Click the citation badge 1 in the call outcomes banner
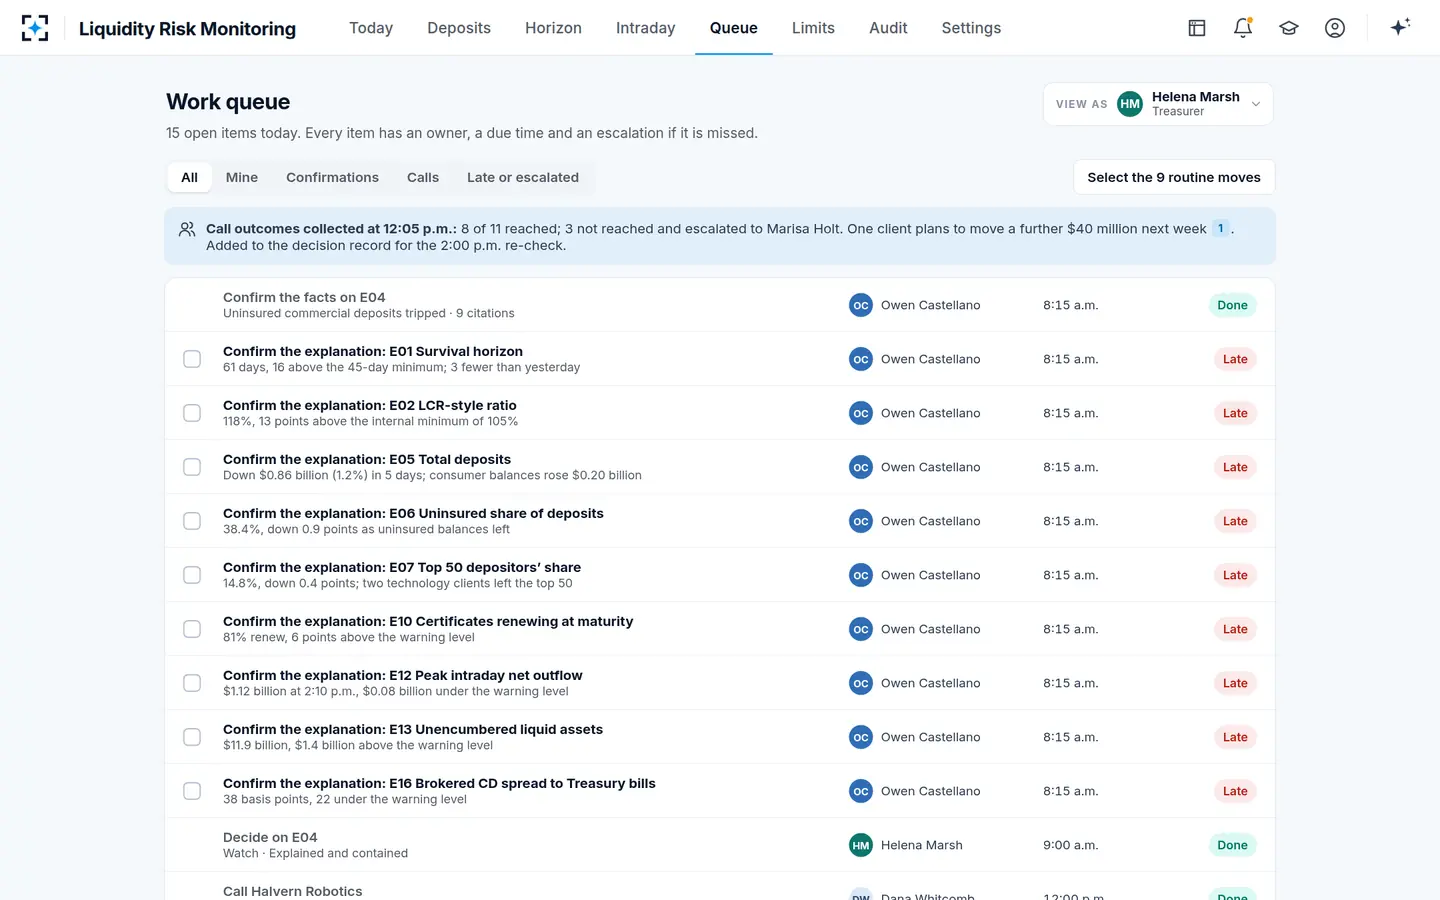This screenshot has height=900, width=1440. tap(1221, 228)
